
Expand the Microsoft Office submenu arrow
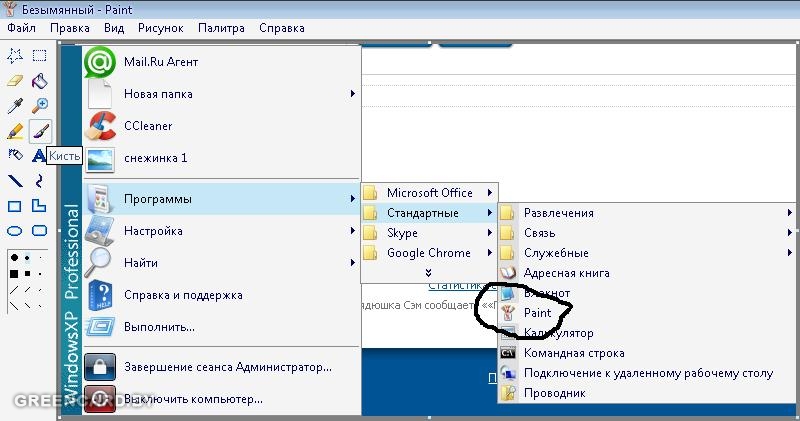pyautogui.click(x=489, y=192)
